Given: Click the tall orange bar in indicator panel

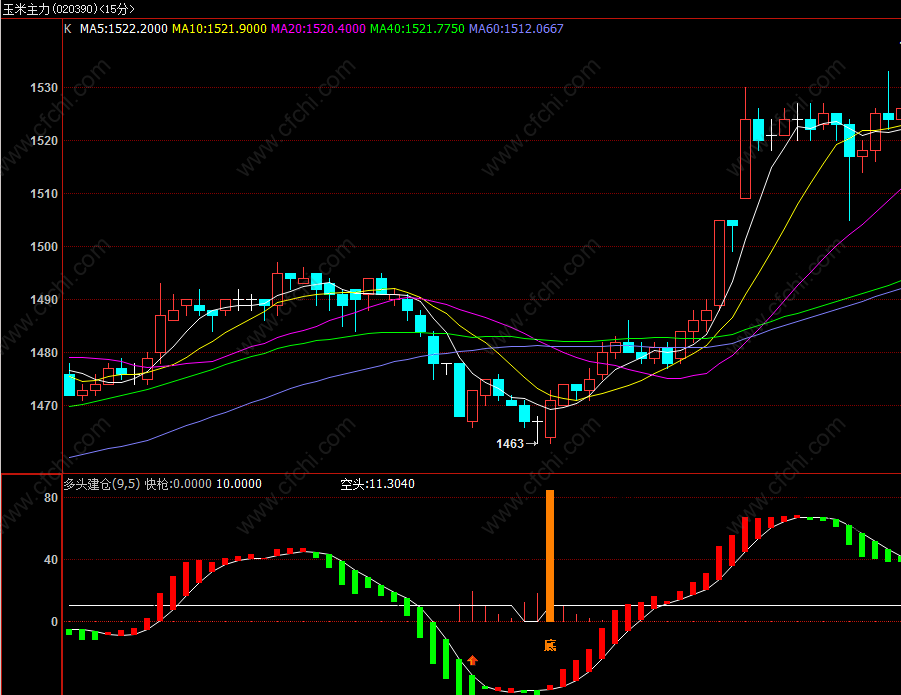Looking at the screenshot, I should coord(550,555).
